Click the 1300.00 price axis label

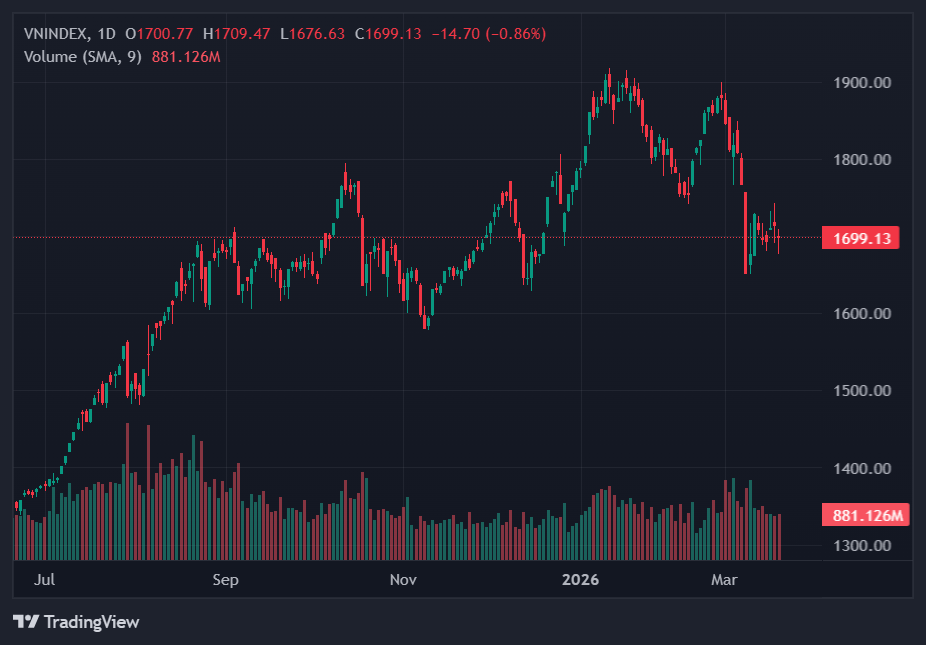pos(860,546)
